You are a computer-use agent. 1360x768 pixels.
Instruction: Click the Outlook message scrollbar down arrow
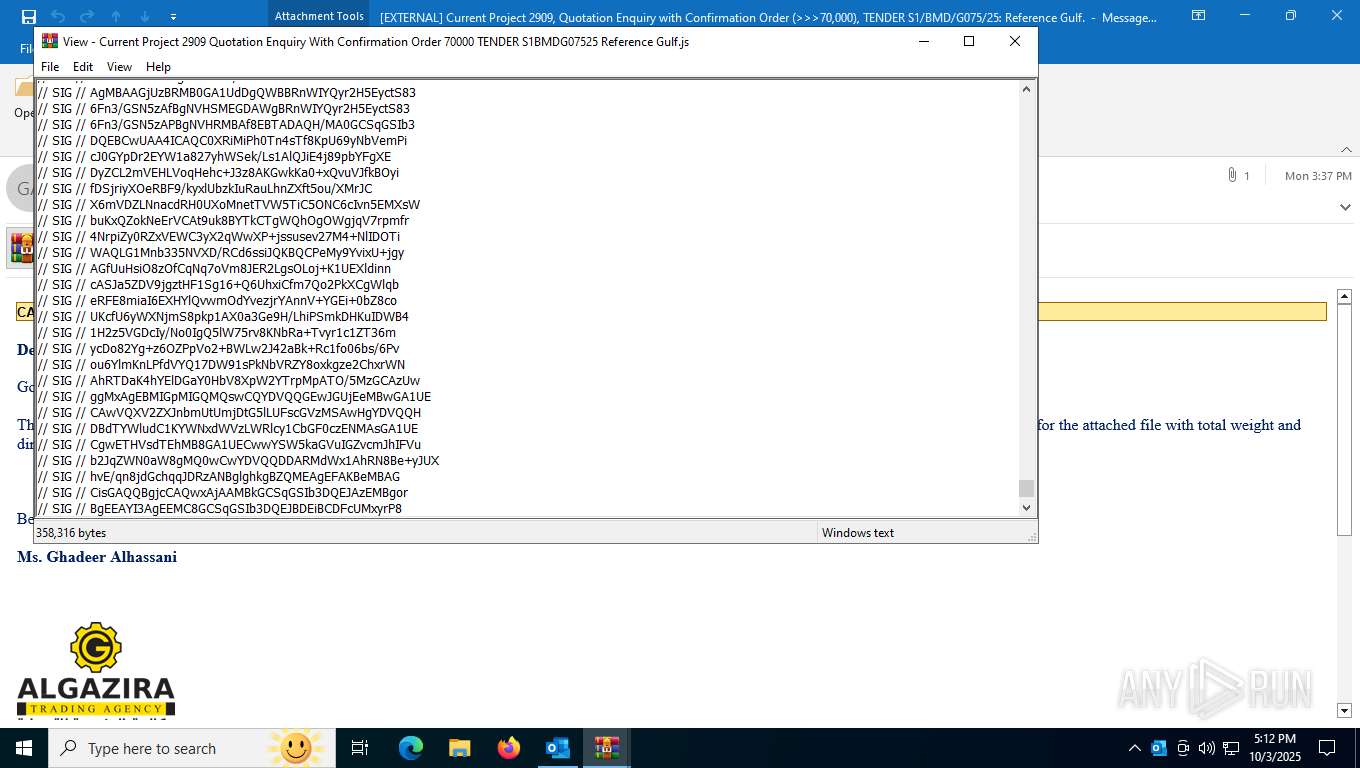click(x=1345, y=710)
